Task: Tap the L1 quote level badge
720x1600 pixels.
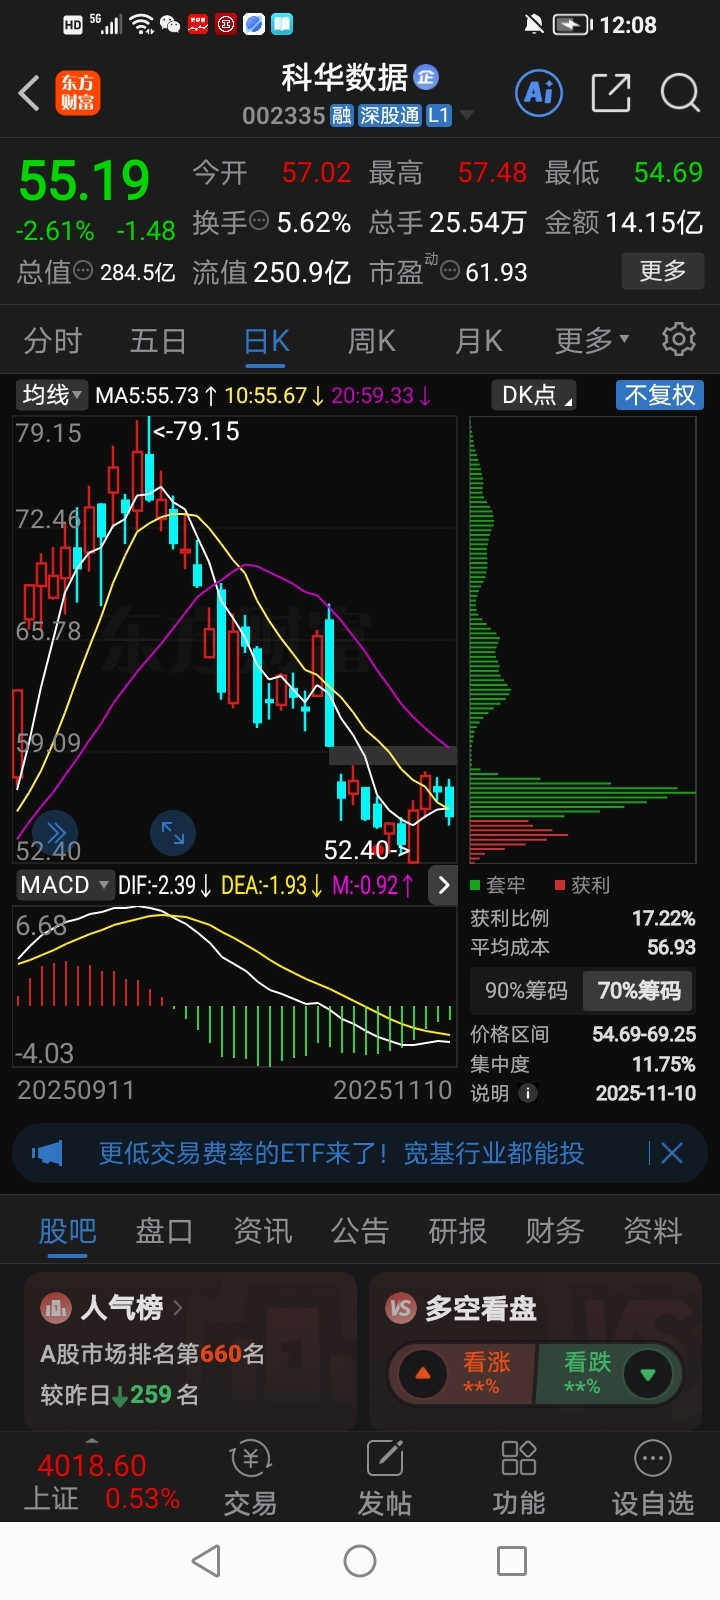Action: [x=438, y=116]
